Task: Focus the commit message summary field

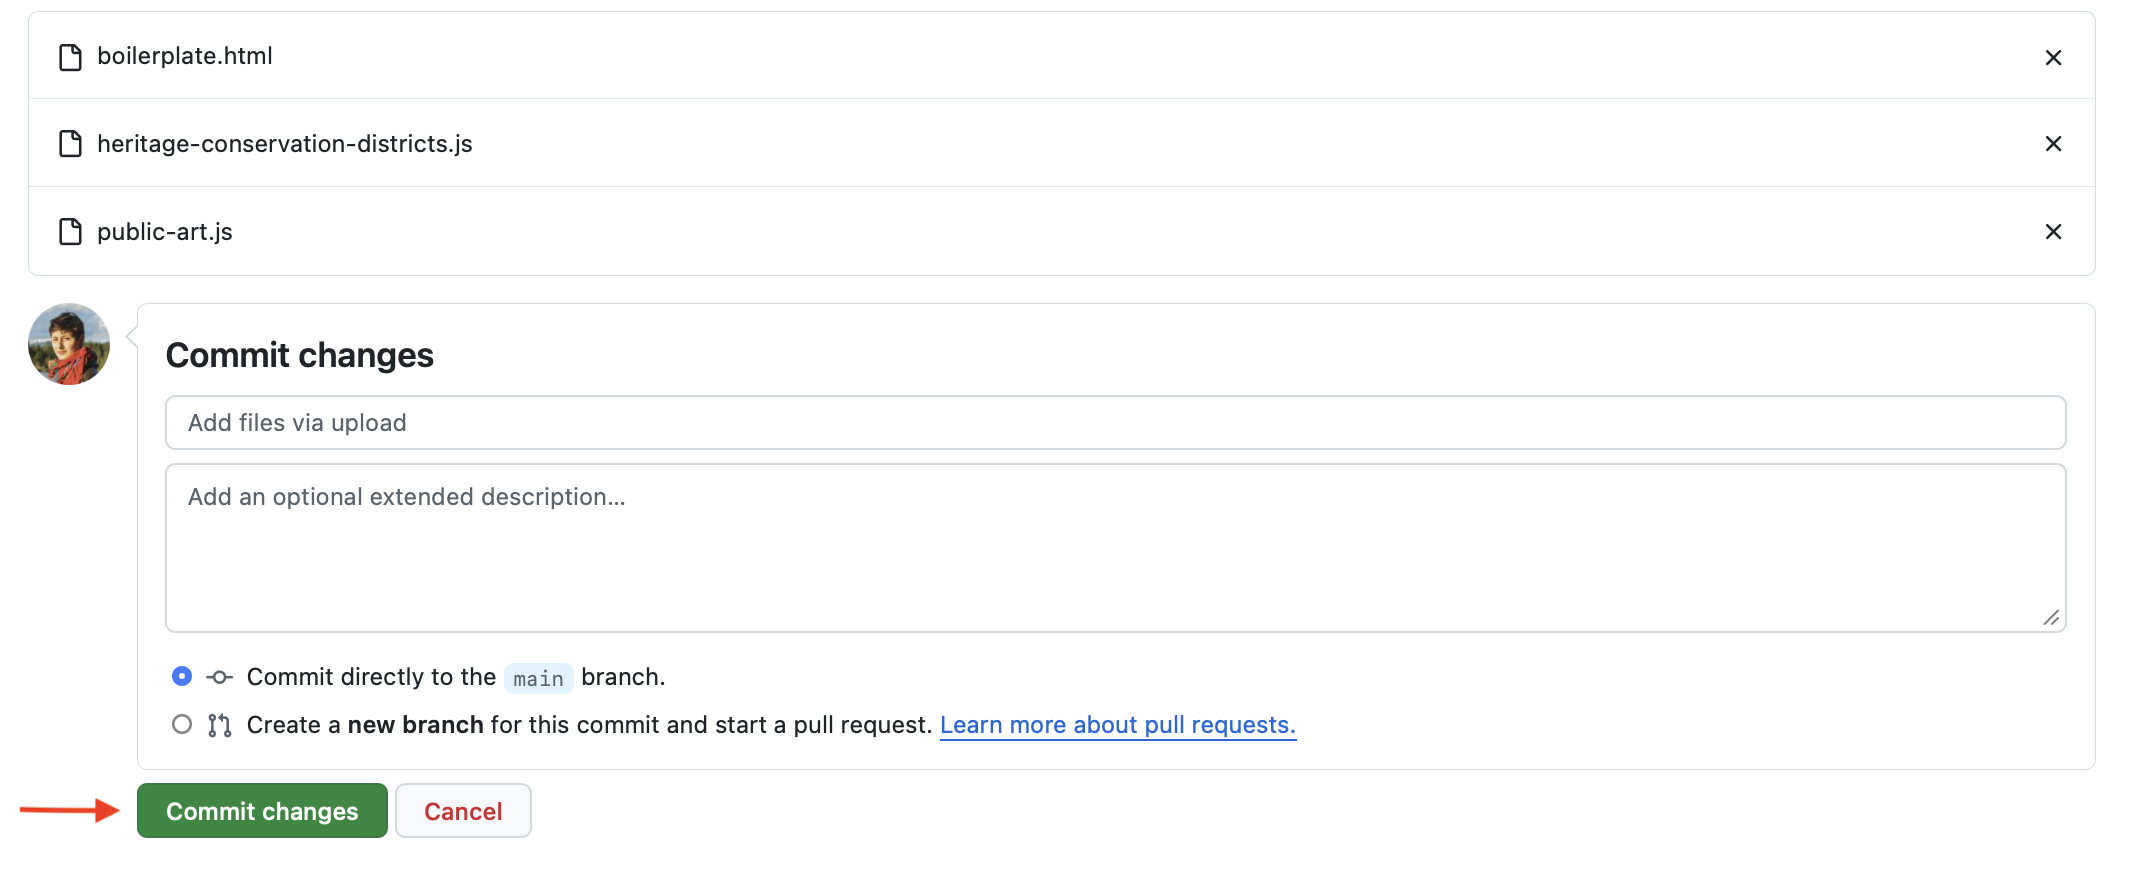Action: pyautogui.click(x=1115, y=423)
